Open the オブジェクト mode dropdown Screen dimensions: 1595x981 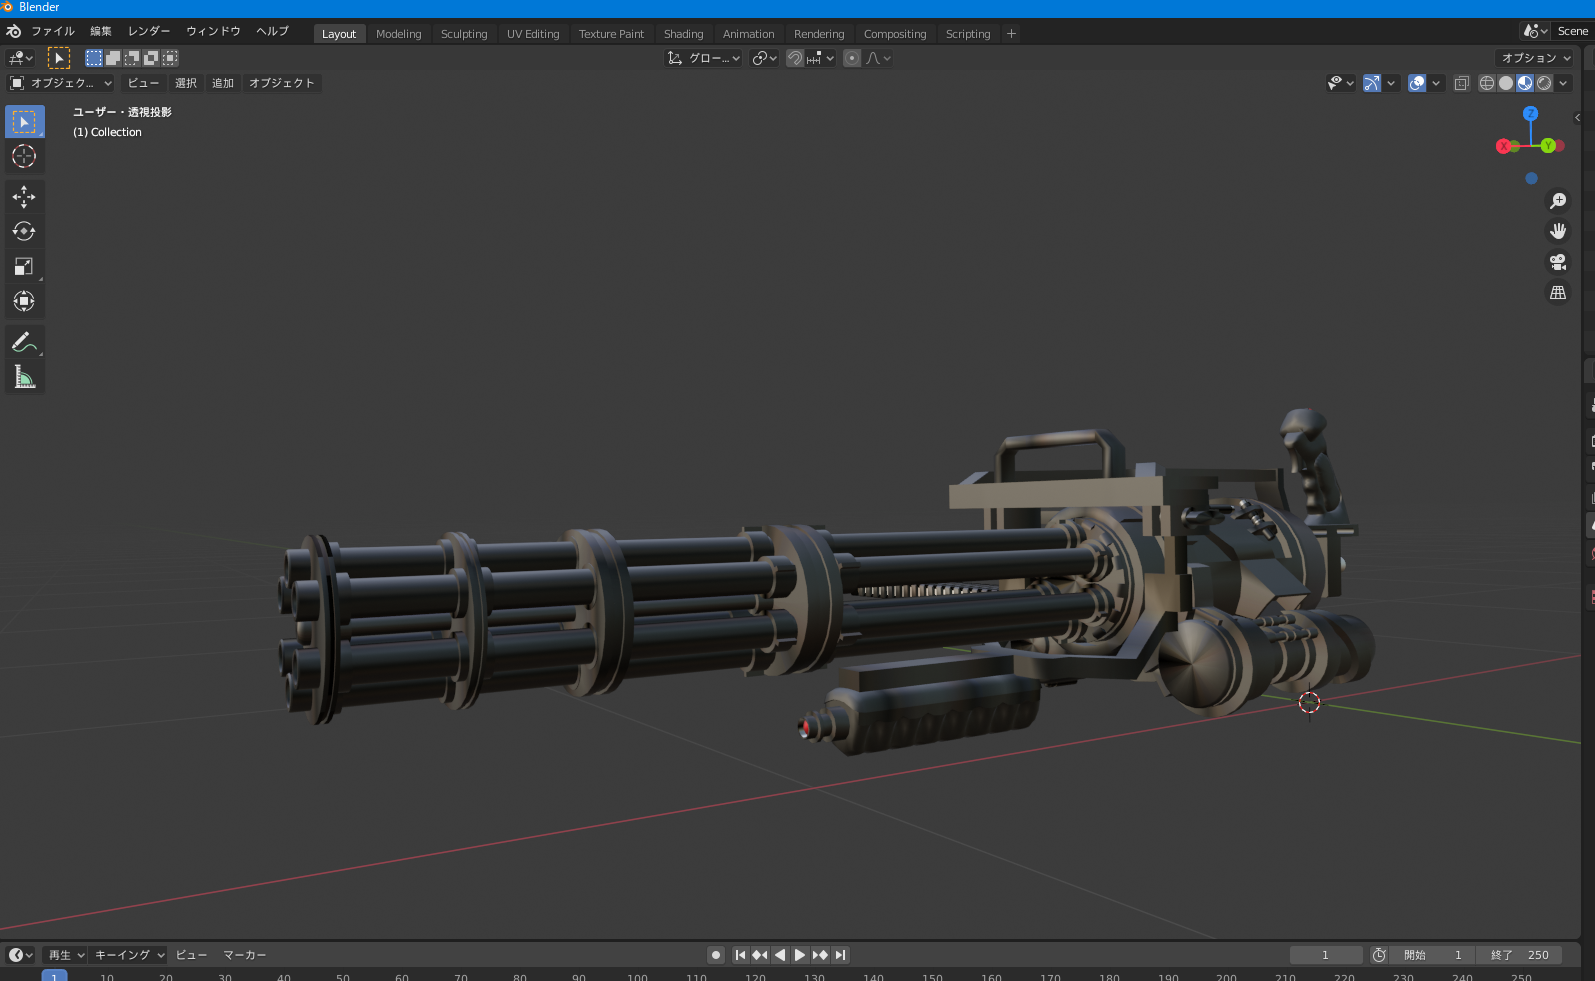61,83
